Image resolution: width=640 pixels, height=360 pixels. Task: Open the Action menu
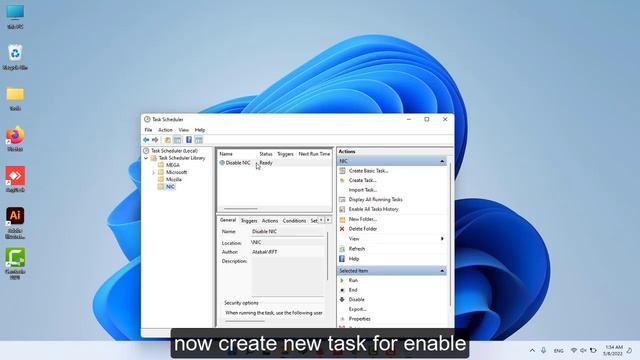165,130
